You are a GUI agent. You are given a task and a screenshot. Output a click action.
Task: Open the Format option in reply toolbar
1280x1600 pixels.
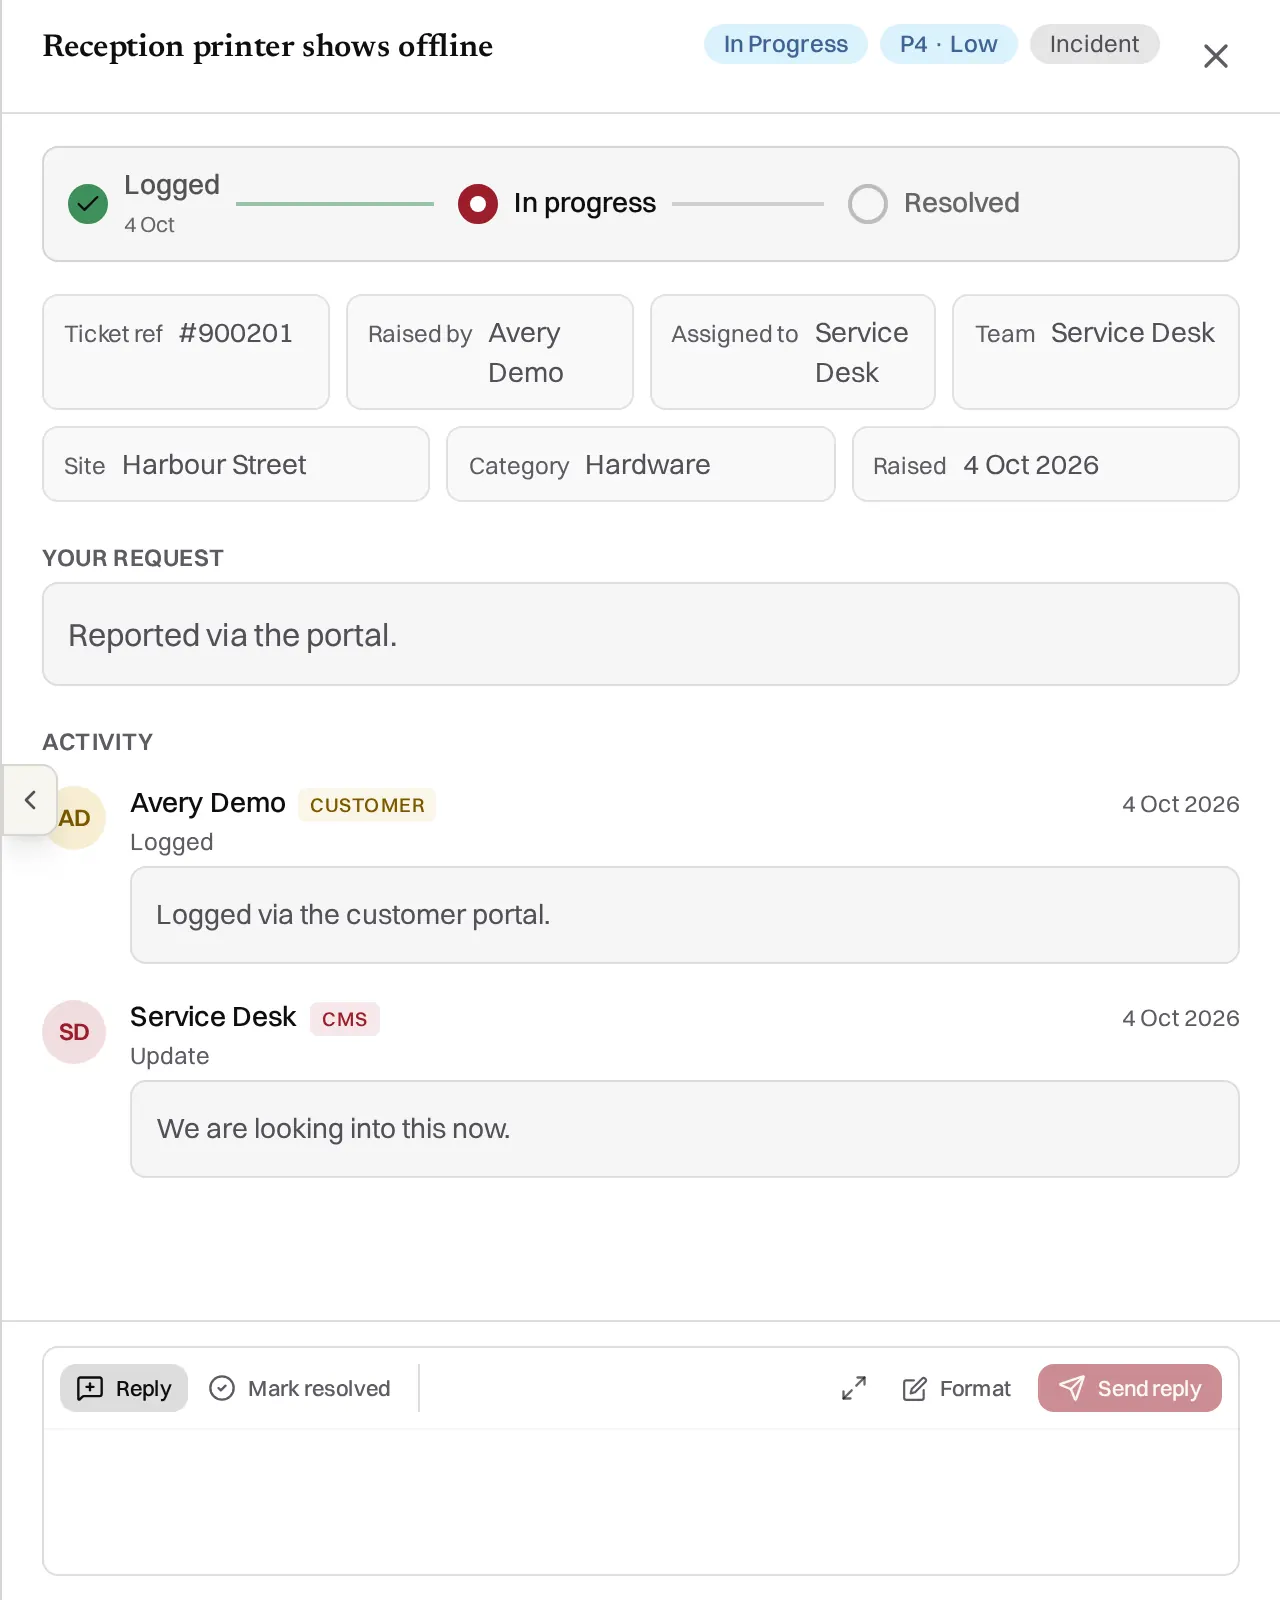click(x=957, y=1388)
